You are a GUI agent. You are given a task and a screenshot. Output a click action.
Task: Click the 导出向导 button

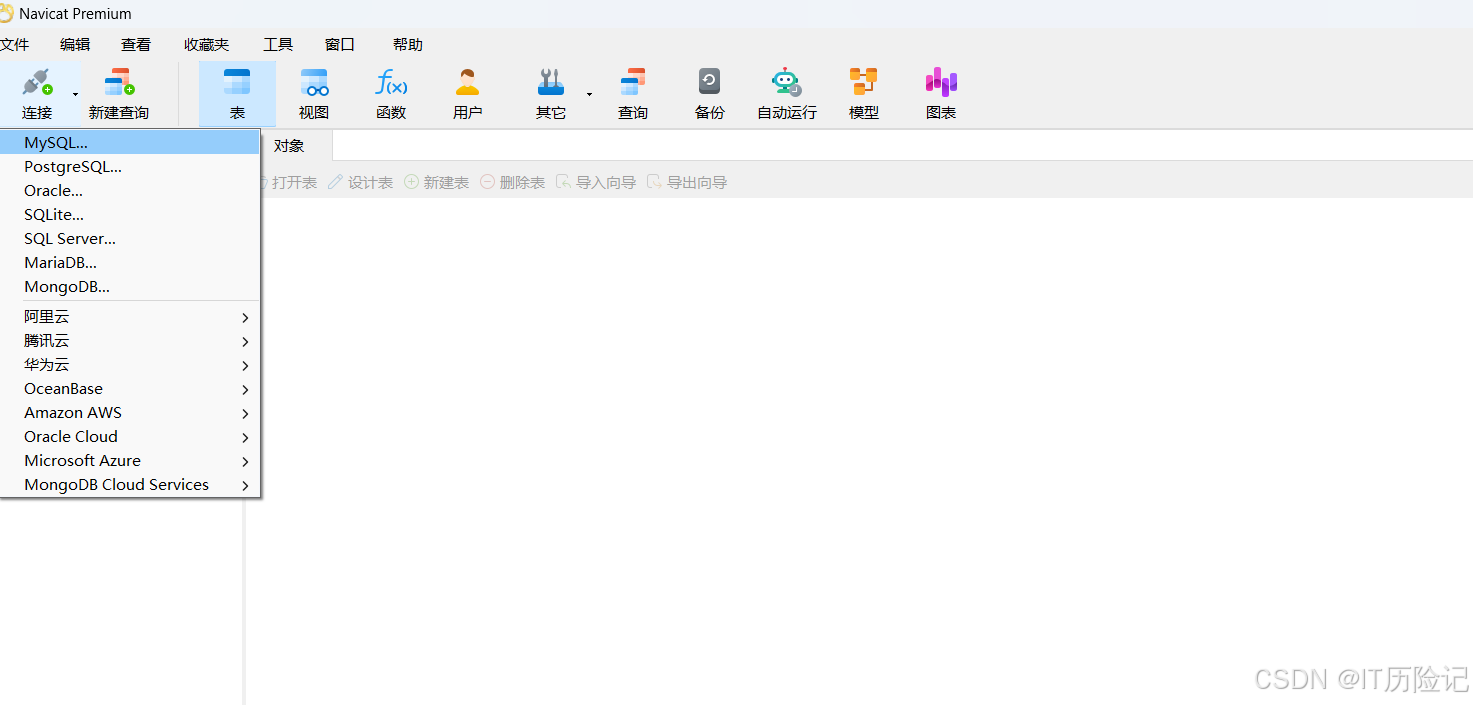(x=687, y=183)
